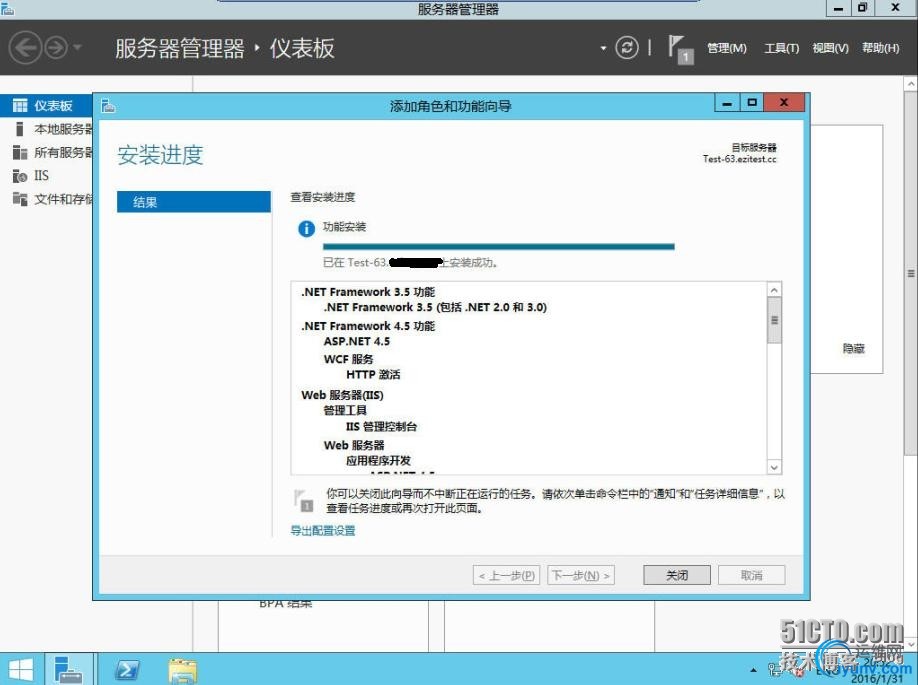Click the 上一步(P) button
Viewport: 918px width, 685px height.
506,575
